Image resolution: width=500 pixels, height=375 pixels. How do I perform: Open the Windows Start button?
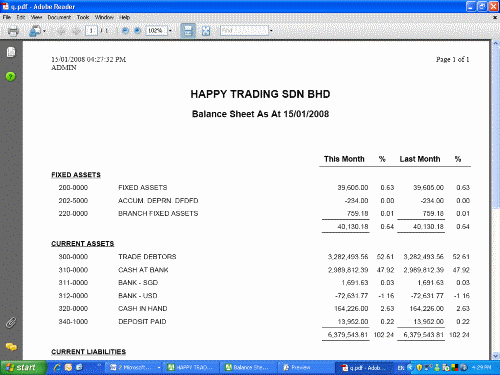(x=23, y=367)
